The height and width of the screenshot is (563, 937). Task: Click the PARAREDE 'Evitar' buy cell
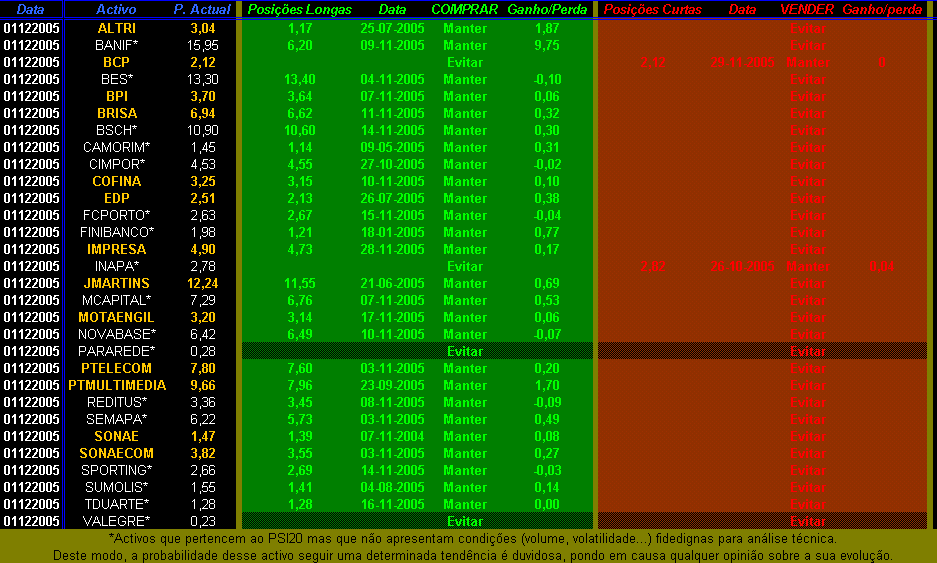pos(465,351)
